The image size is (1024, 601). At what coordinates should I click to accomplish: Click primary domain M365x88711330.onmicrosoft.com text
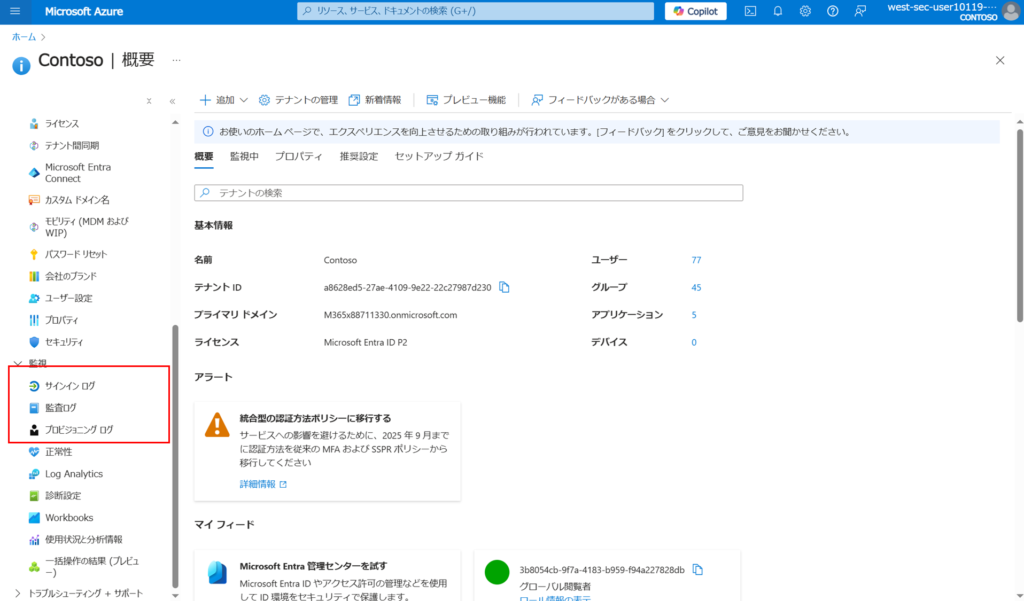[x=391, y=315]
